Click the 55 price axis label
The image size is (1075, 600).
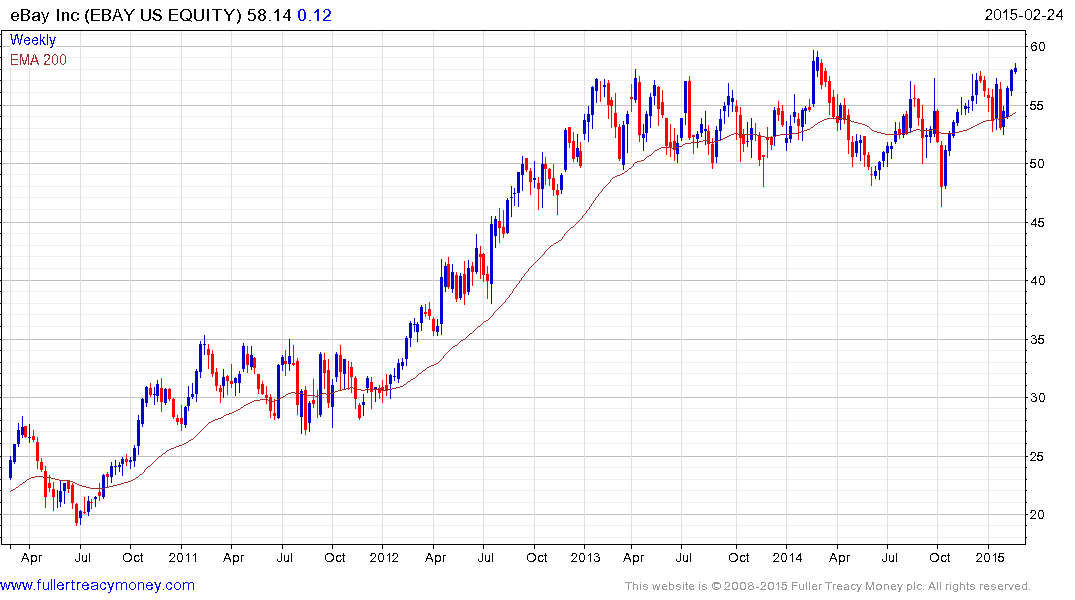[1037, 106]
